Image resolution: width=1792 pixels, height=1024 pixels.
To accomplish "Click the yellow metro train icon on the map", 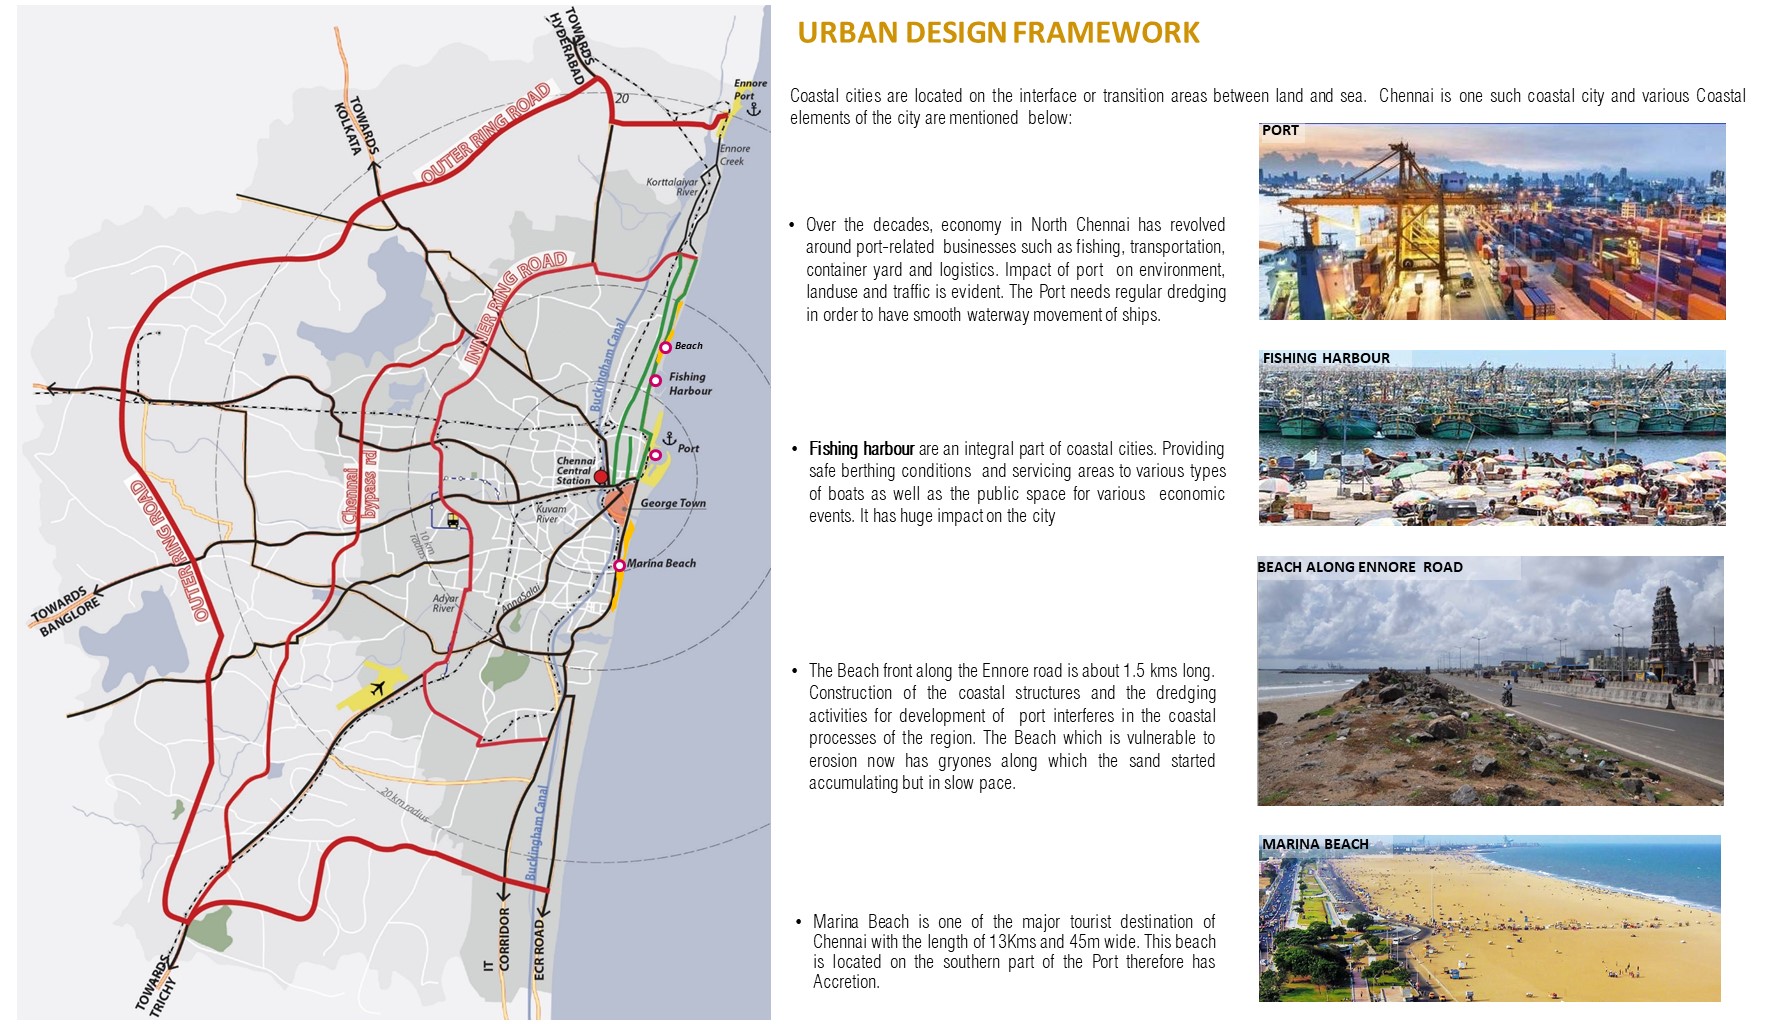I will pyautogui.click(x=452, y=521).
